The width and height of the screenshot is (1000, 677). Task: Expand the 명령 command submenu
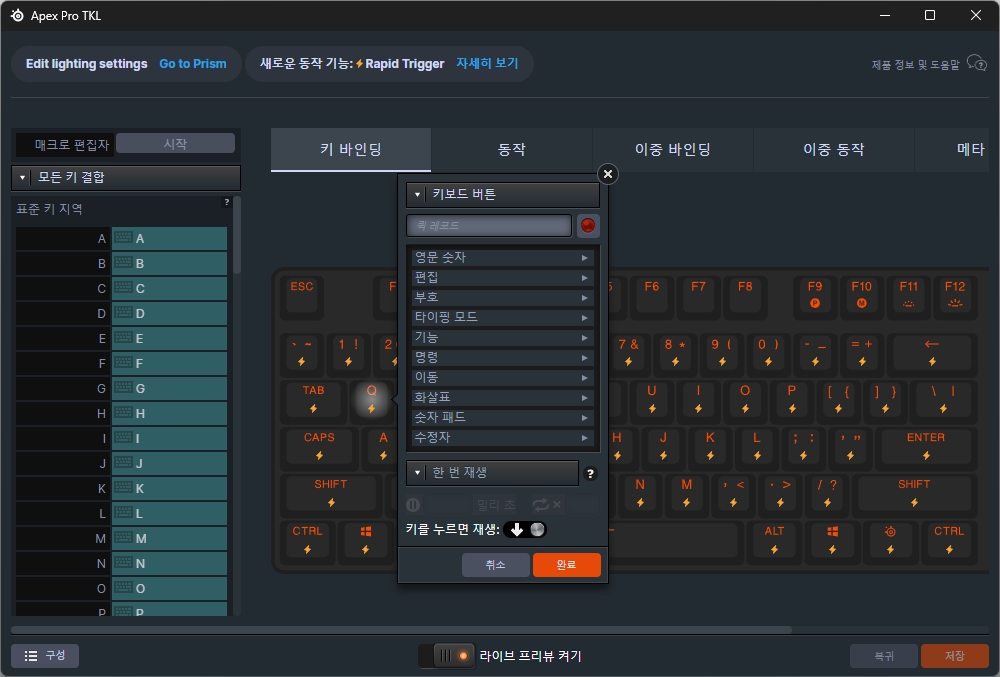click(503, 358)
